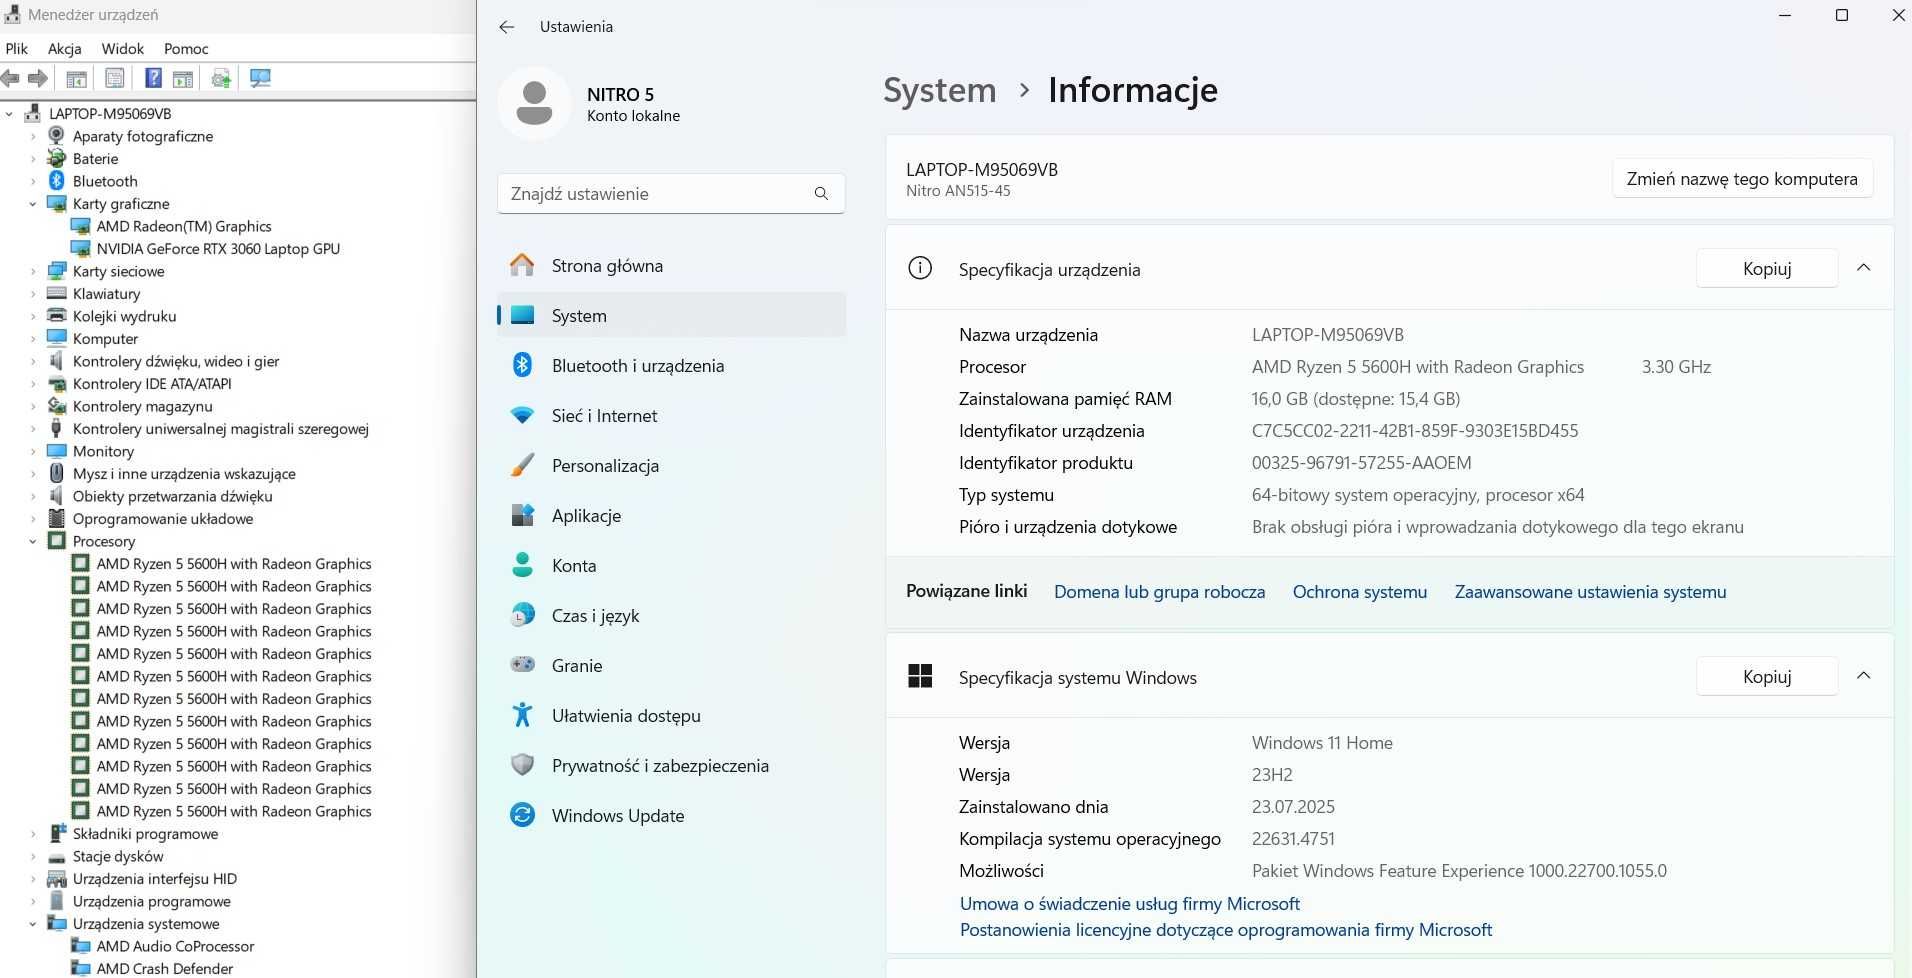Viewport: 1912px width, 978px height.
Task: Expand the Stacje dysków node
Action: click(33, 856)
